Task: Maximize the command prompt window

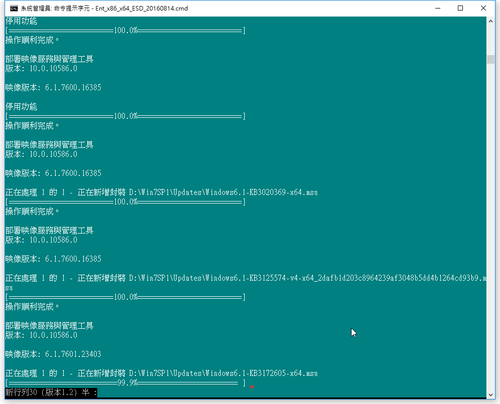Action: [x=460, y=8]
